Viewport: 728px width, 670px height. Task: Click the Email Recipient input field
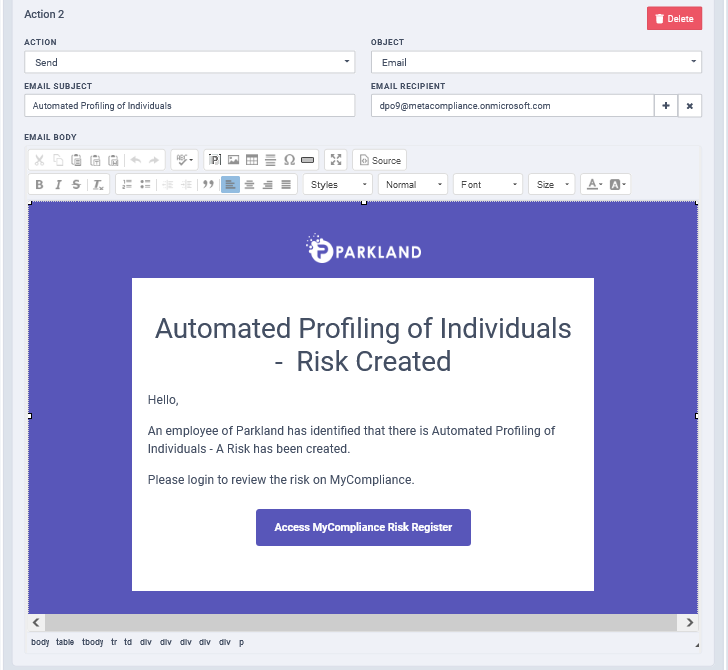[x=513, y=106]
